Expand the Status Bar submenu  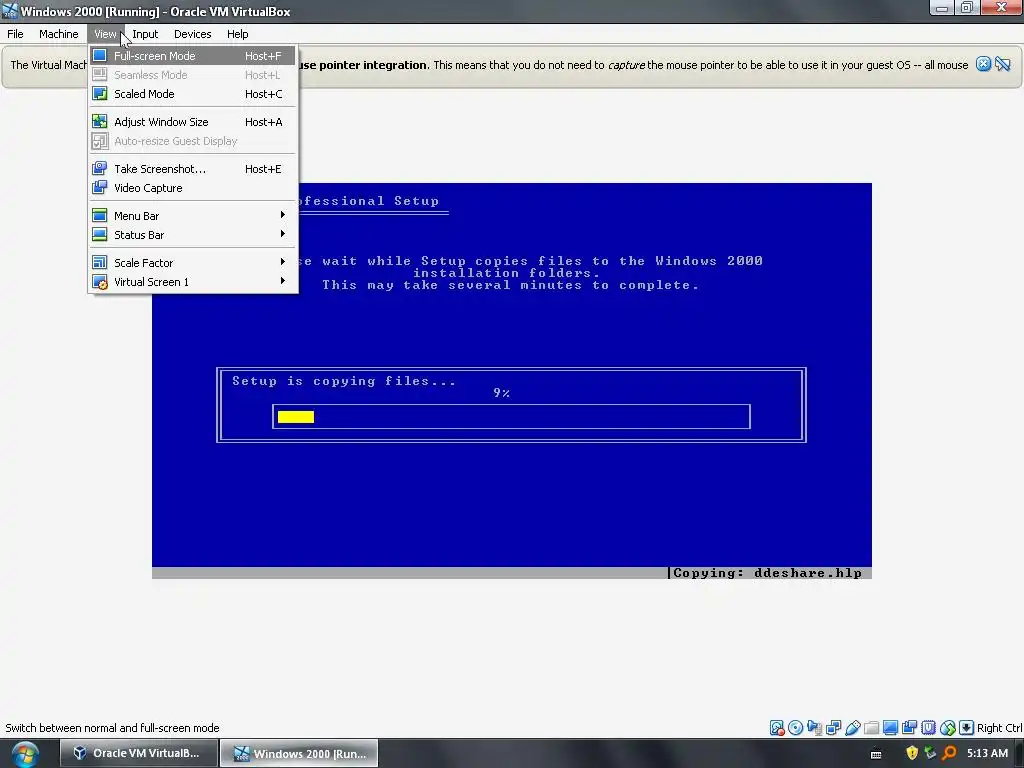click(x=193, y=234)
